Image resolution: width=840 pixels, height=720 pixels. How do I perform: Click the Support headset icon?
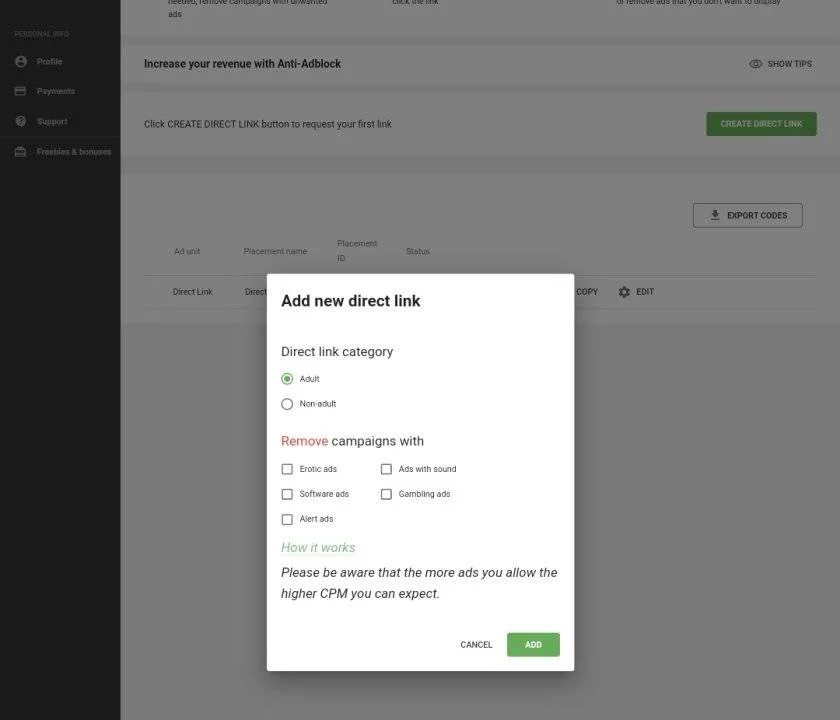(20, 122)
